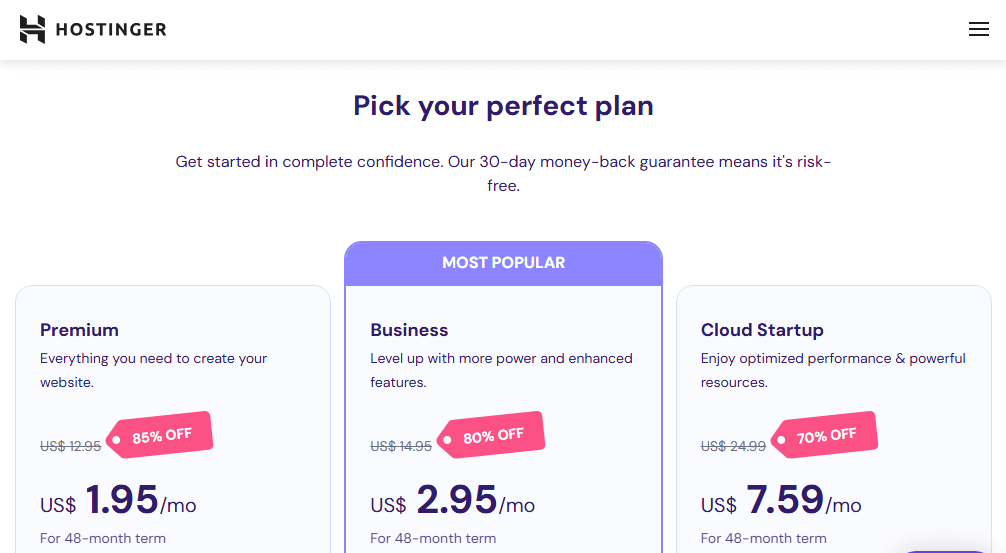1006x553 pixels.
Task: Click the MOST POPULAR banner
Action: pyautogui.click(x=504, y=263)
